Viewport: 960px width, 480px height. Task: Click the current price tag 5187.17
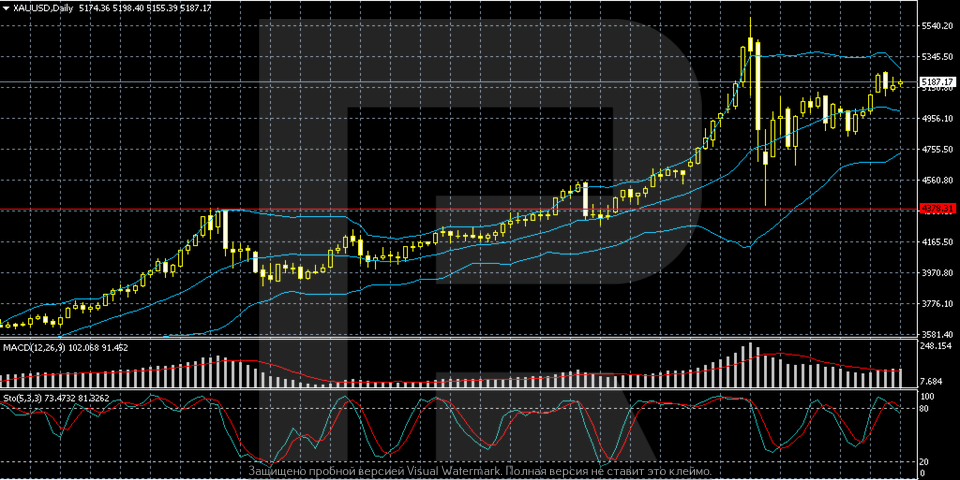[x=936, y=81]
